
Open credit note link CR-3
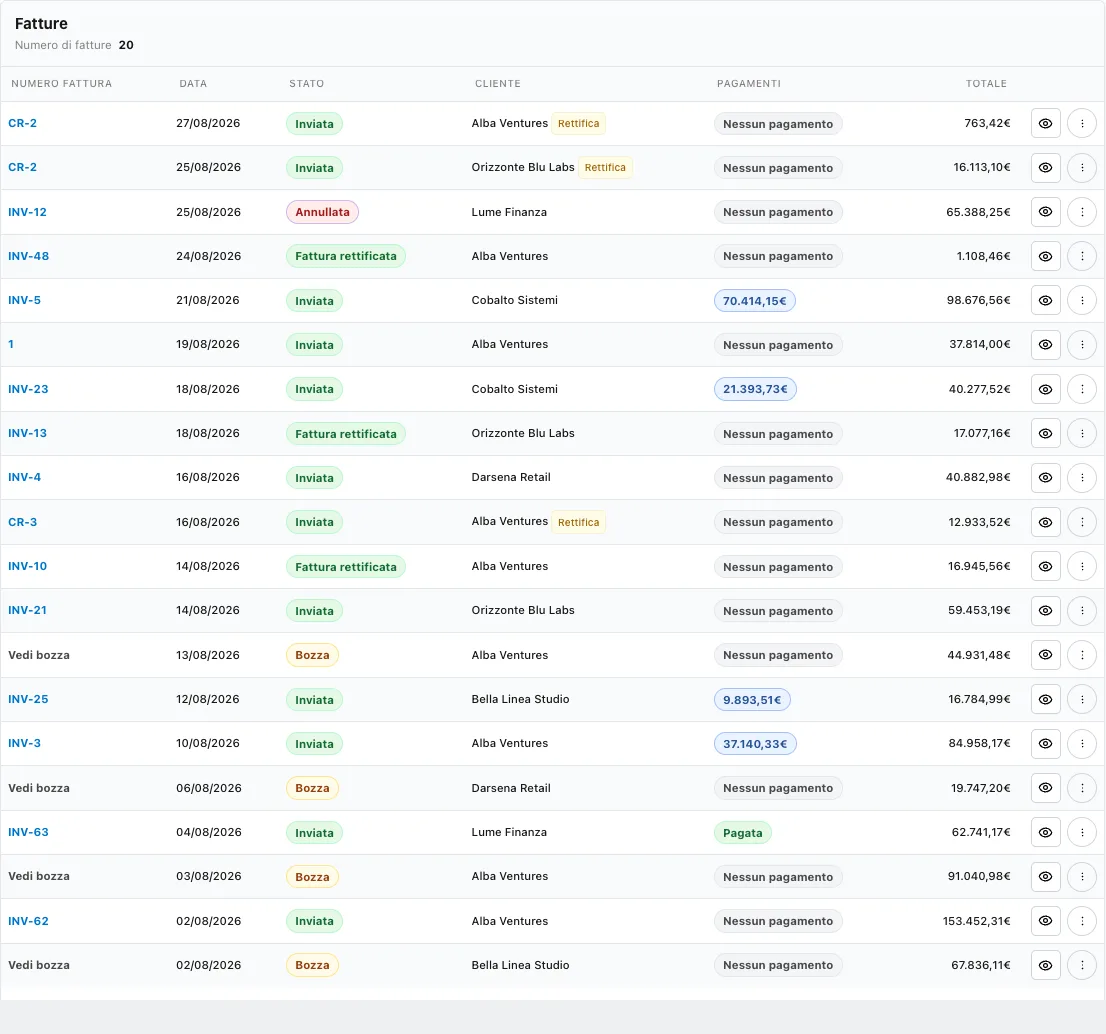pos(23,522)
